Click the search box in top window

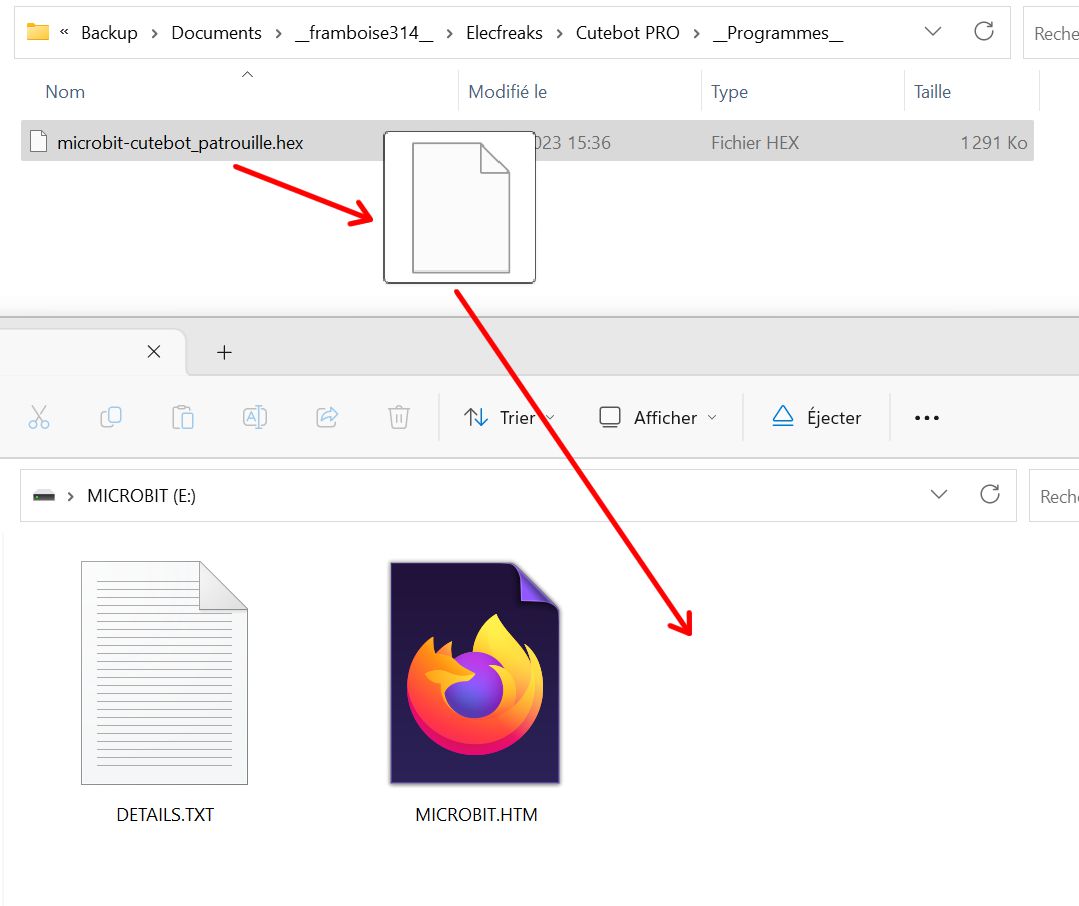click(x=1051, y=33)
